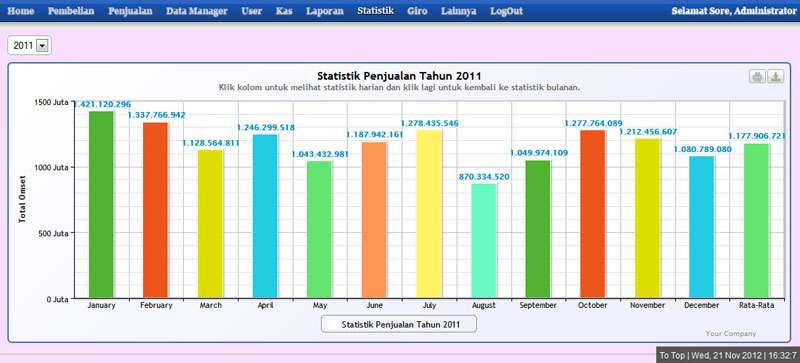Open the Lainnya menu
Viewport: 800px width, 363px height.
click(x=459, y=11)
